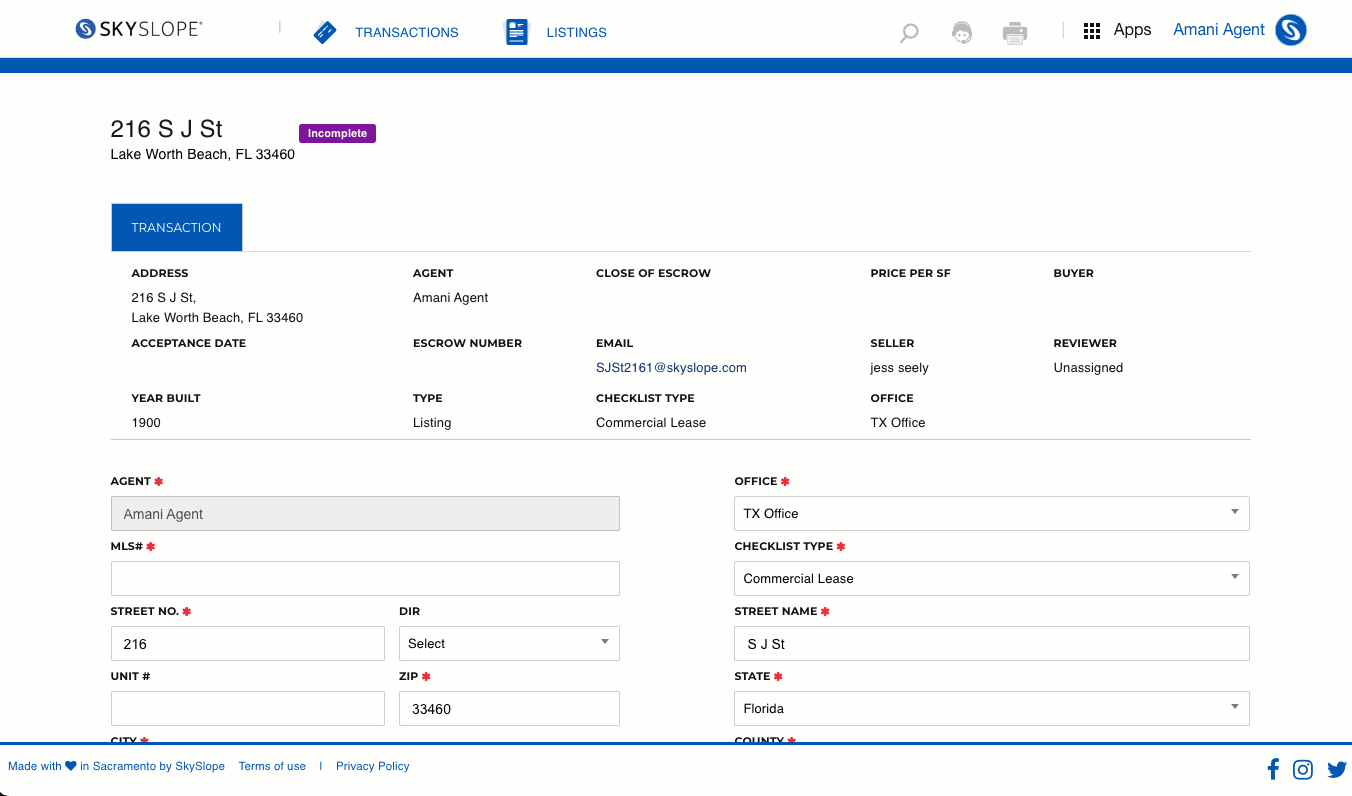Click the '216 S J St' page heading
1352x796 pixels.
pyautogui.click(x=166, y=128)
